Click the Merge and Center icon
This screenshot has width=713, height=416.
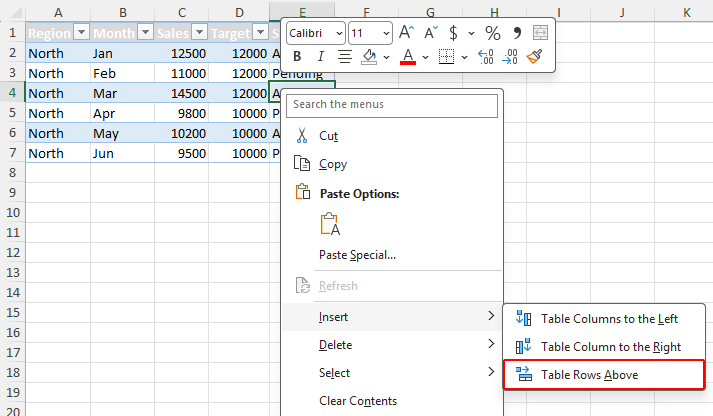point(540,33)
